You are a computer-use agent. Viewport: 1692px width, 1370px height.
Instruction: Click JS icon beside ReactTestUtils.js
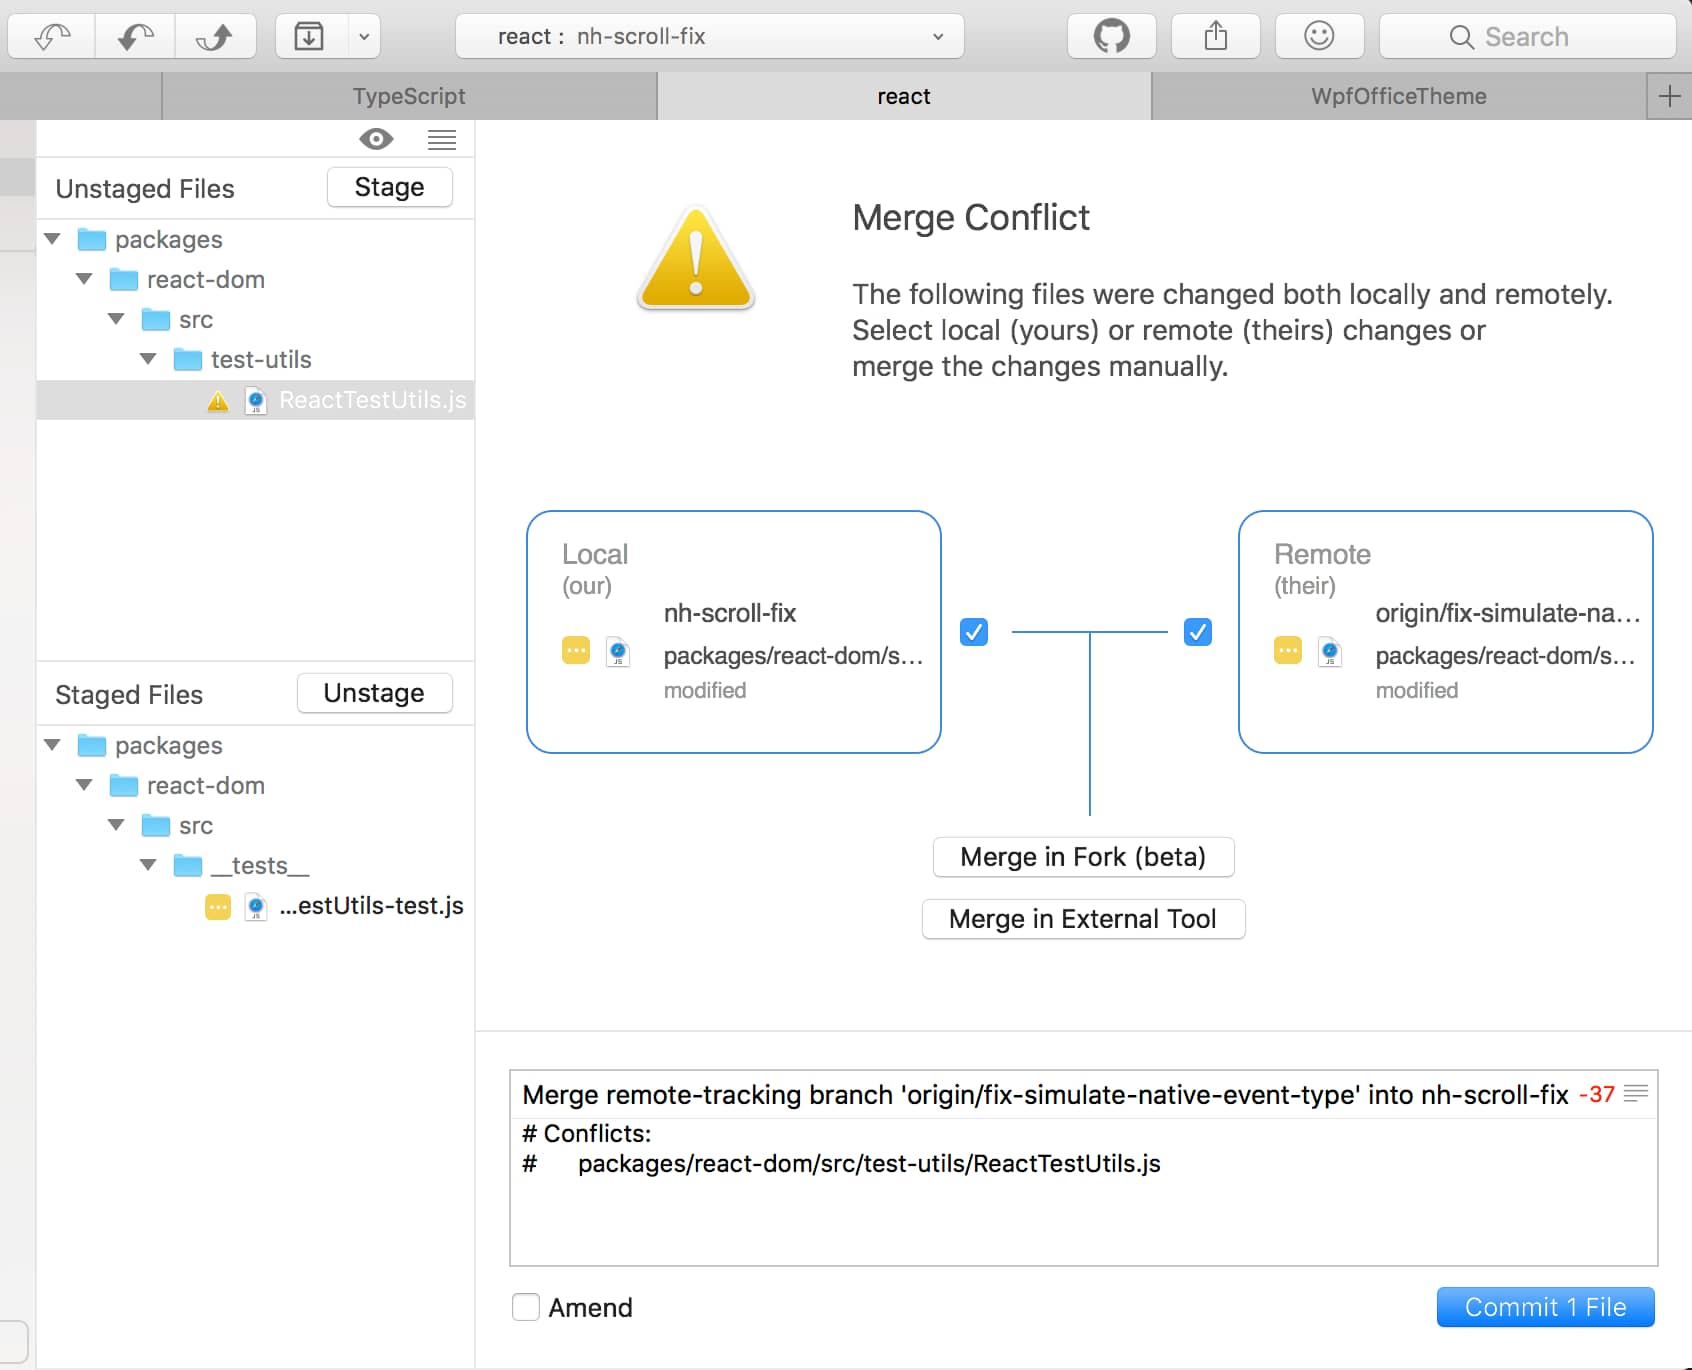(x=256, y=402)
